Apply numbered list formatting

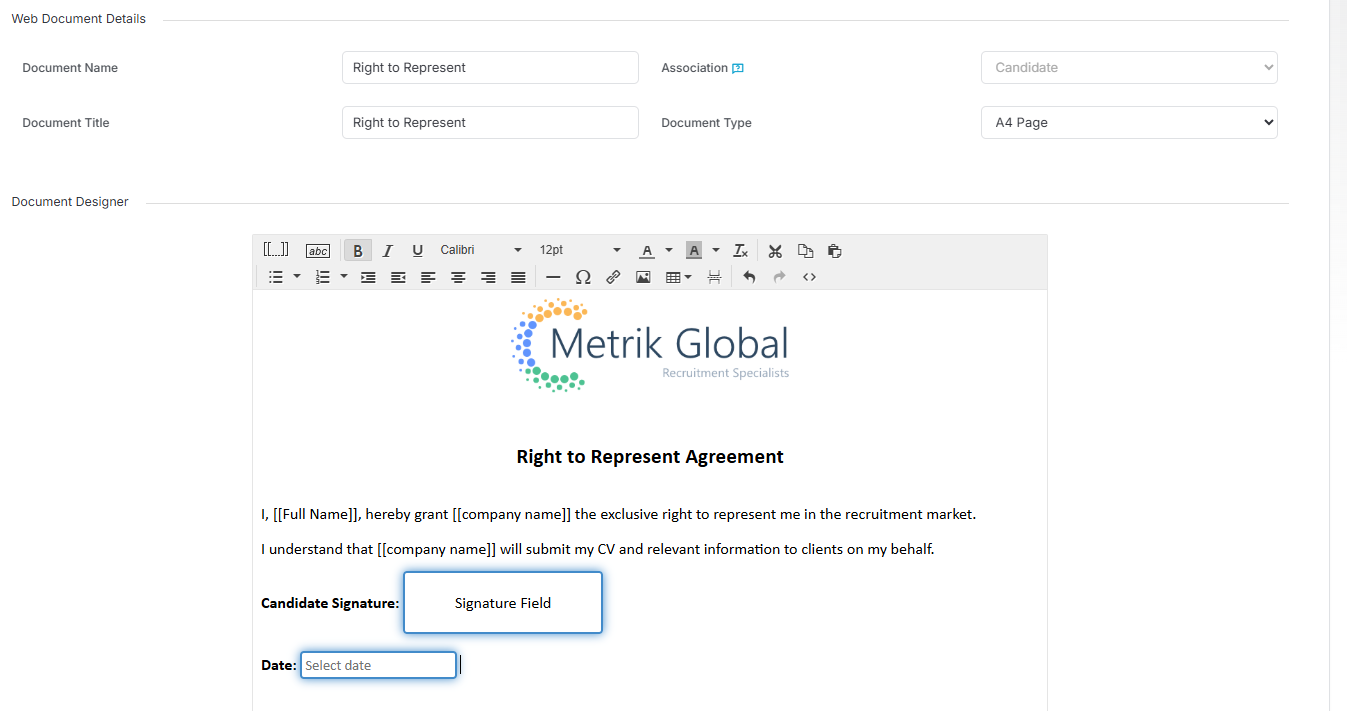323,277
